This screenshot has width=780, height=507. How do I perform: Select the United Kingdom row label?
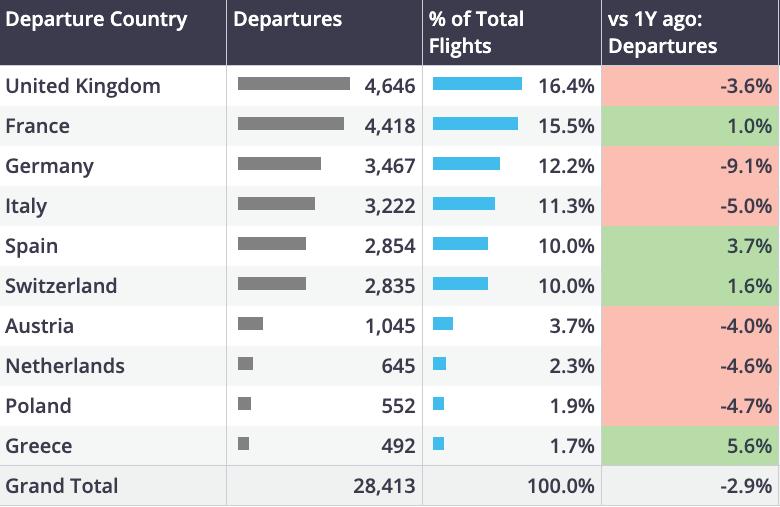pos(83,86)
